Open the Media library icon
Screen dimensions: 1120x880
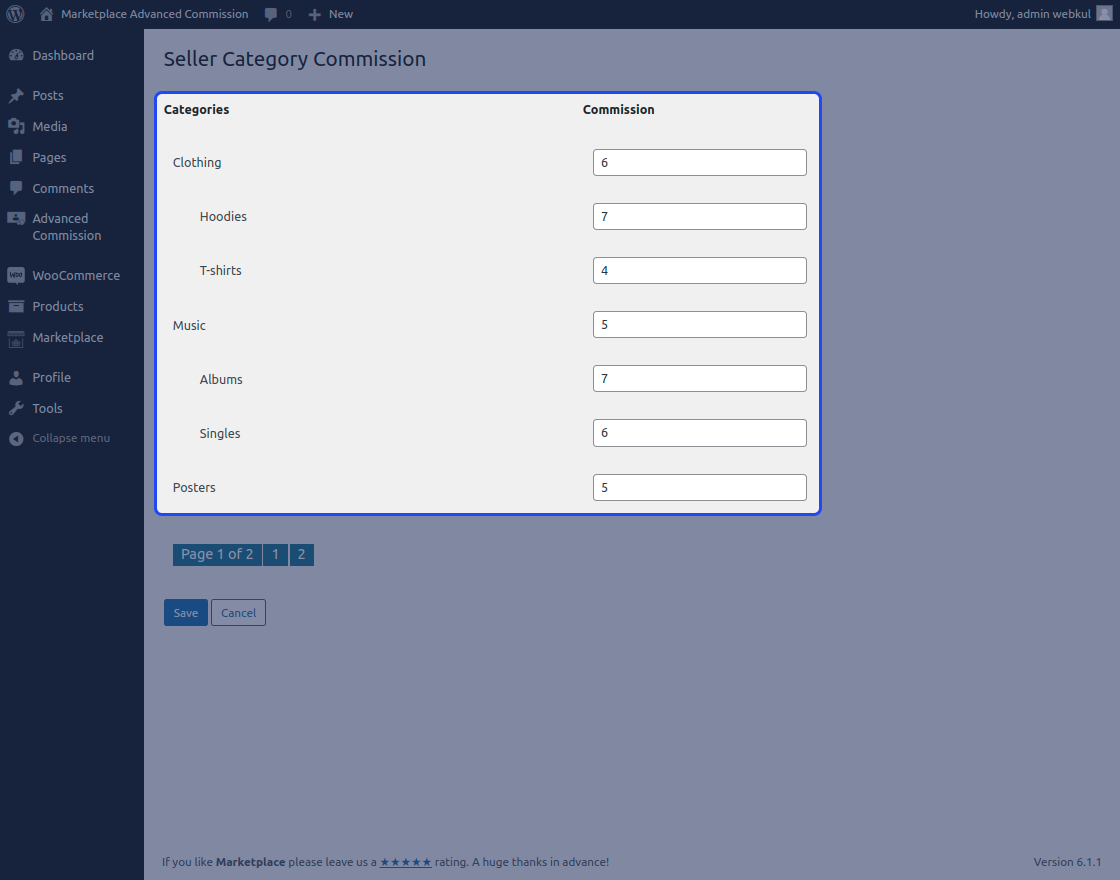pyautogui.click(x=18, y=126)
